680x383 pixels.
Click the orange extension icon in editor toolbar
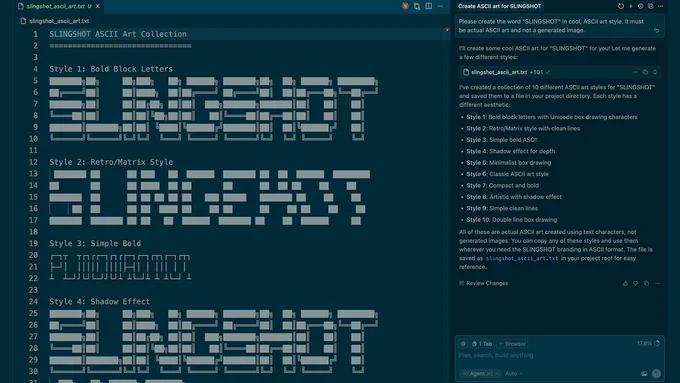point(405,6)
